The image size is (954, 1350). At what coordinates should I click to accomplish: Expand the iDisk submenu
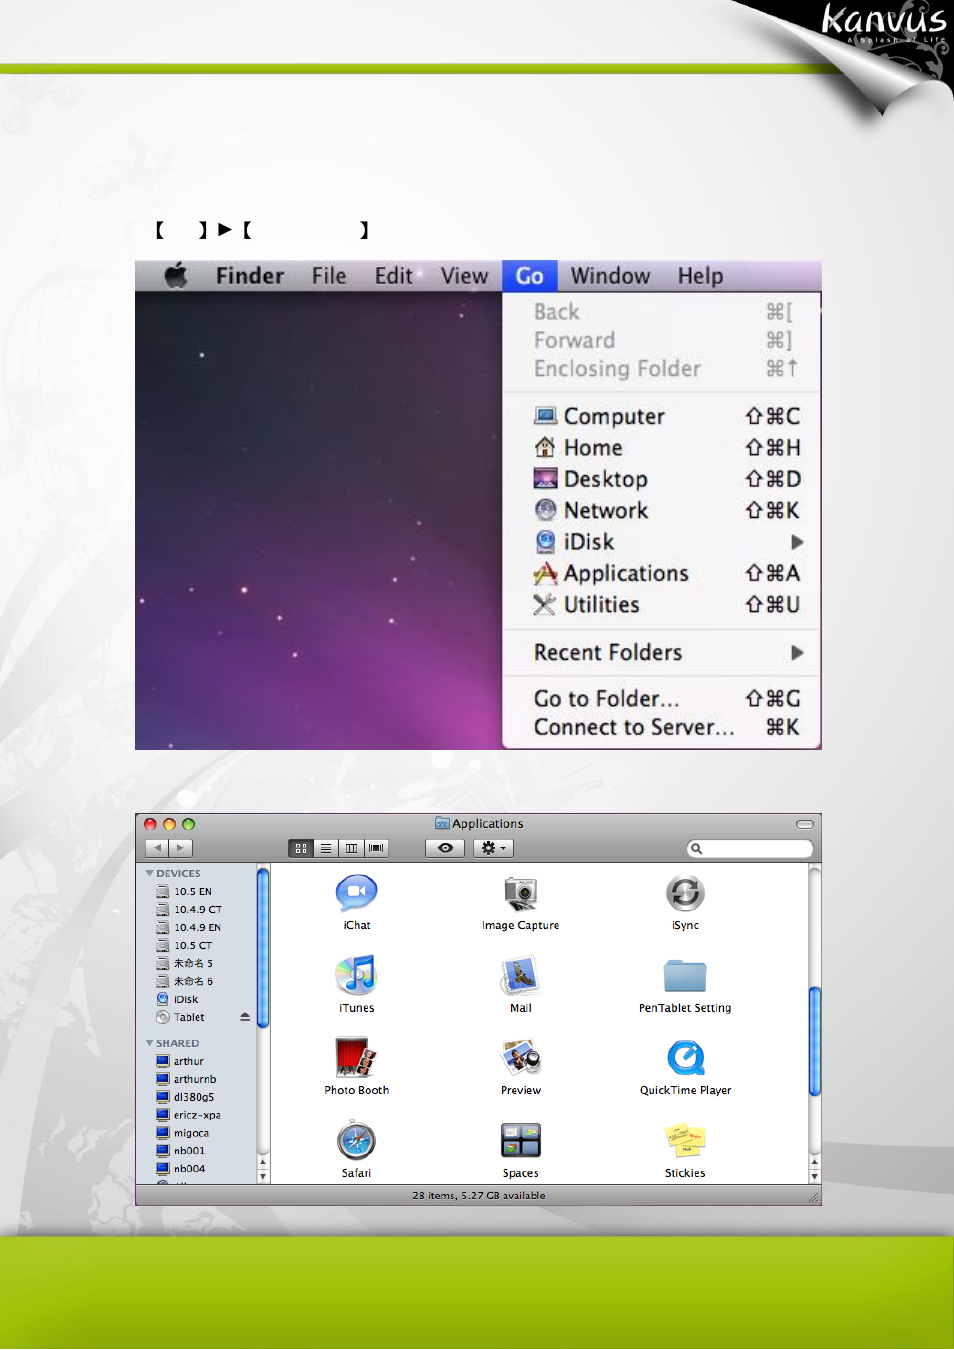click(662, 542)
